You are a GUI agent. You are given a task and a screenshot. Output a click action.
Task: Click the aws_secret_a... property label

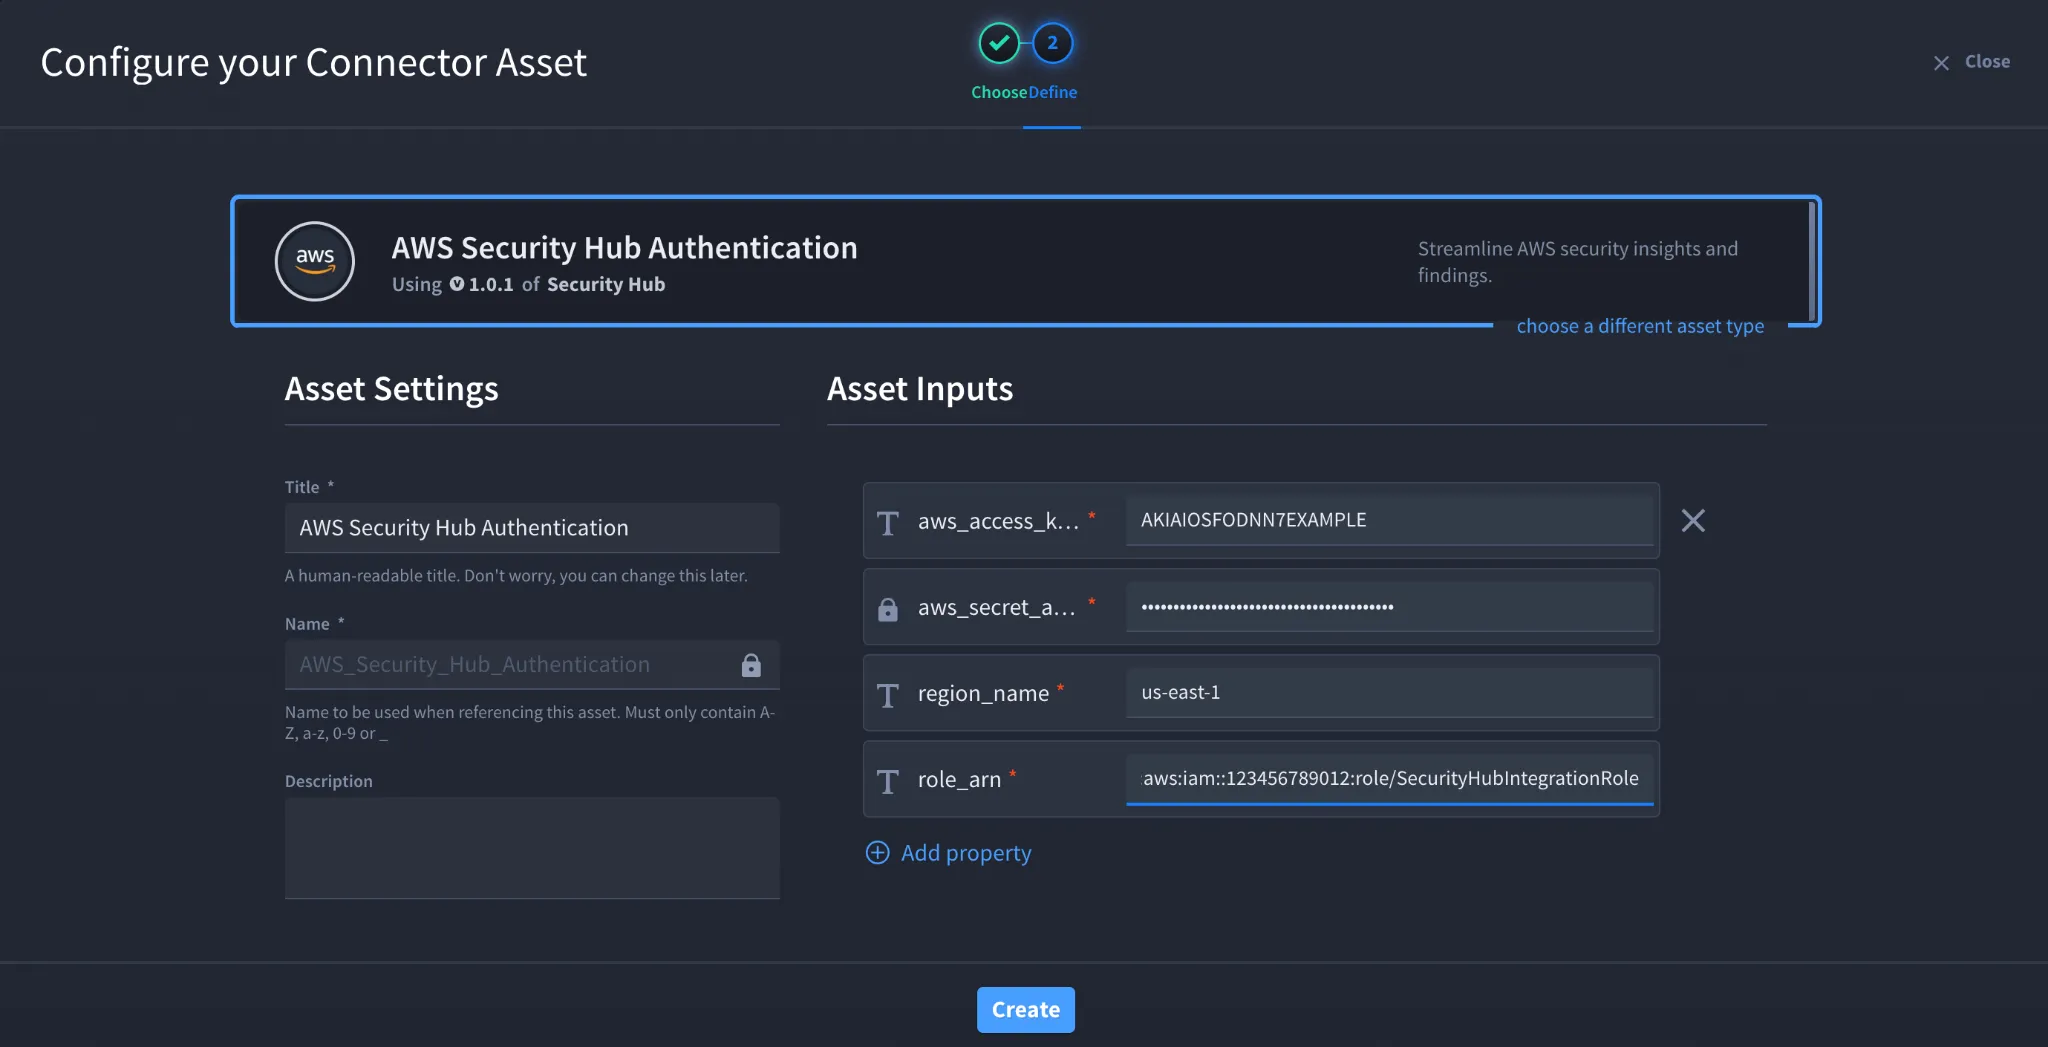(x=996, y=607)
